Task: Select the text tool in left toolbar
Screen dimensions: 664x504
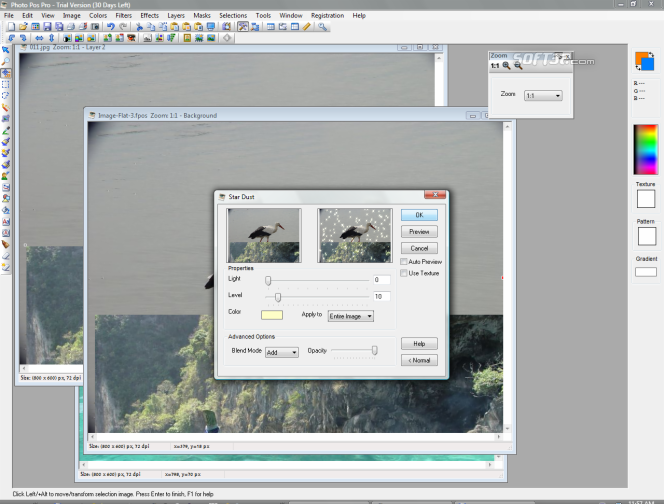Action: pos(6,222)
